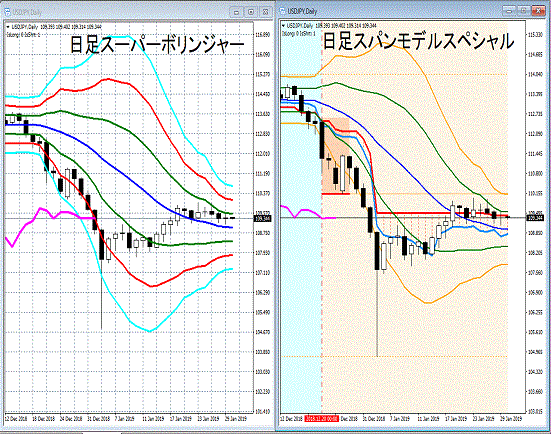551x434 pixels.
Task: Minimize the right USDJPY chart window
Action: [509, 11]
